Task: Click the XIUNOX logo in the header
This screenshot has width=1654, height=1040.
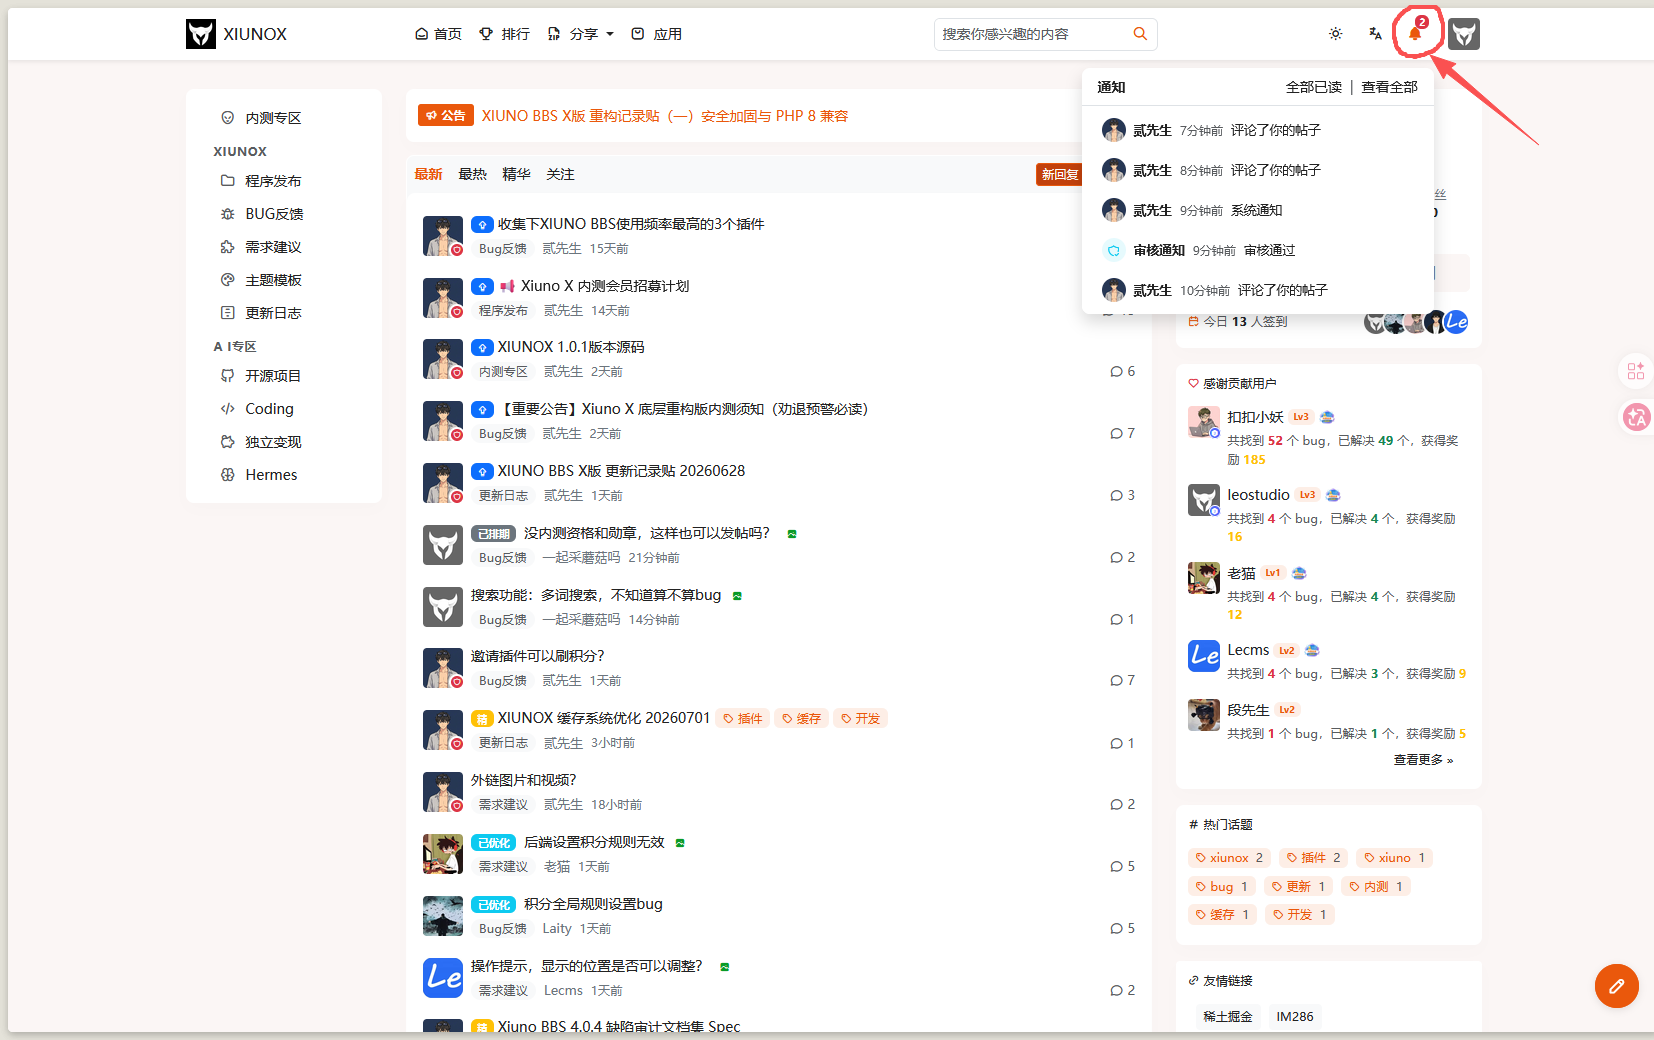Action: click(x=236, y=34)
